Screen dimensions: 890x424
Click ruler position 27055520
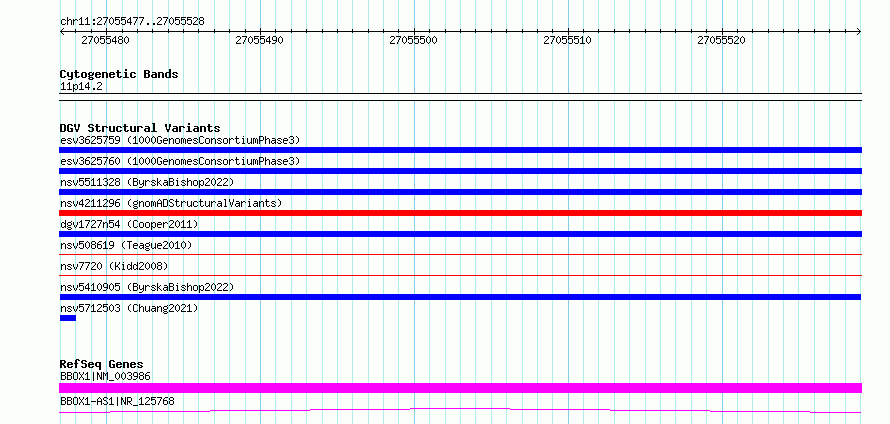point(721,40)
